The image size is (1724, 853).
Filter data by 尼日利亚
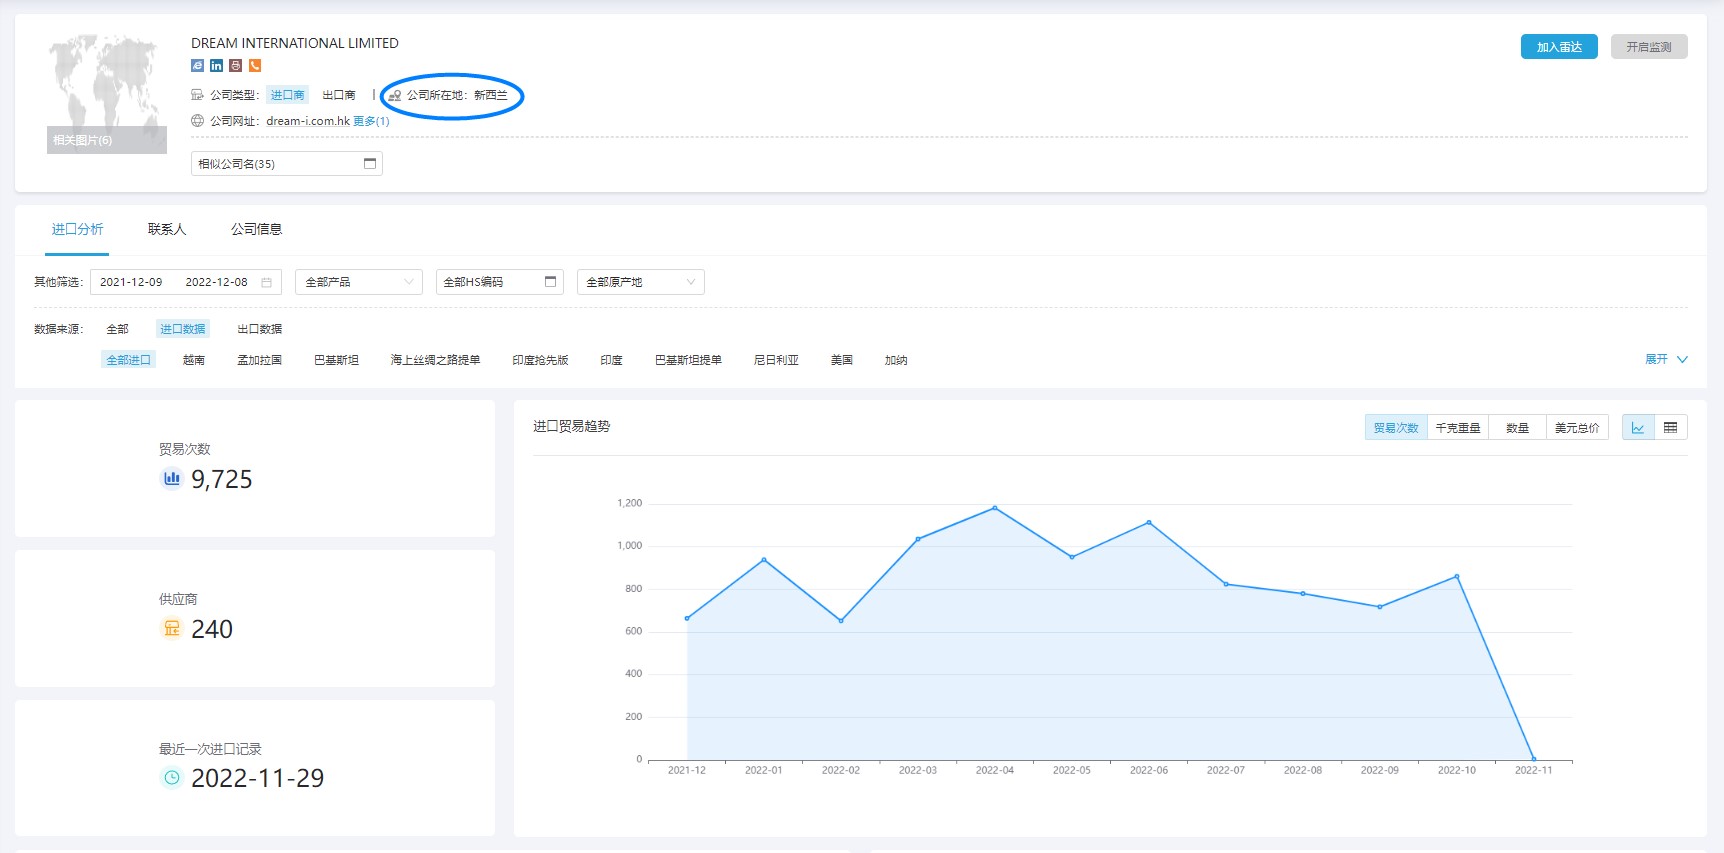tap(776, 360)
